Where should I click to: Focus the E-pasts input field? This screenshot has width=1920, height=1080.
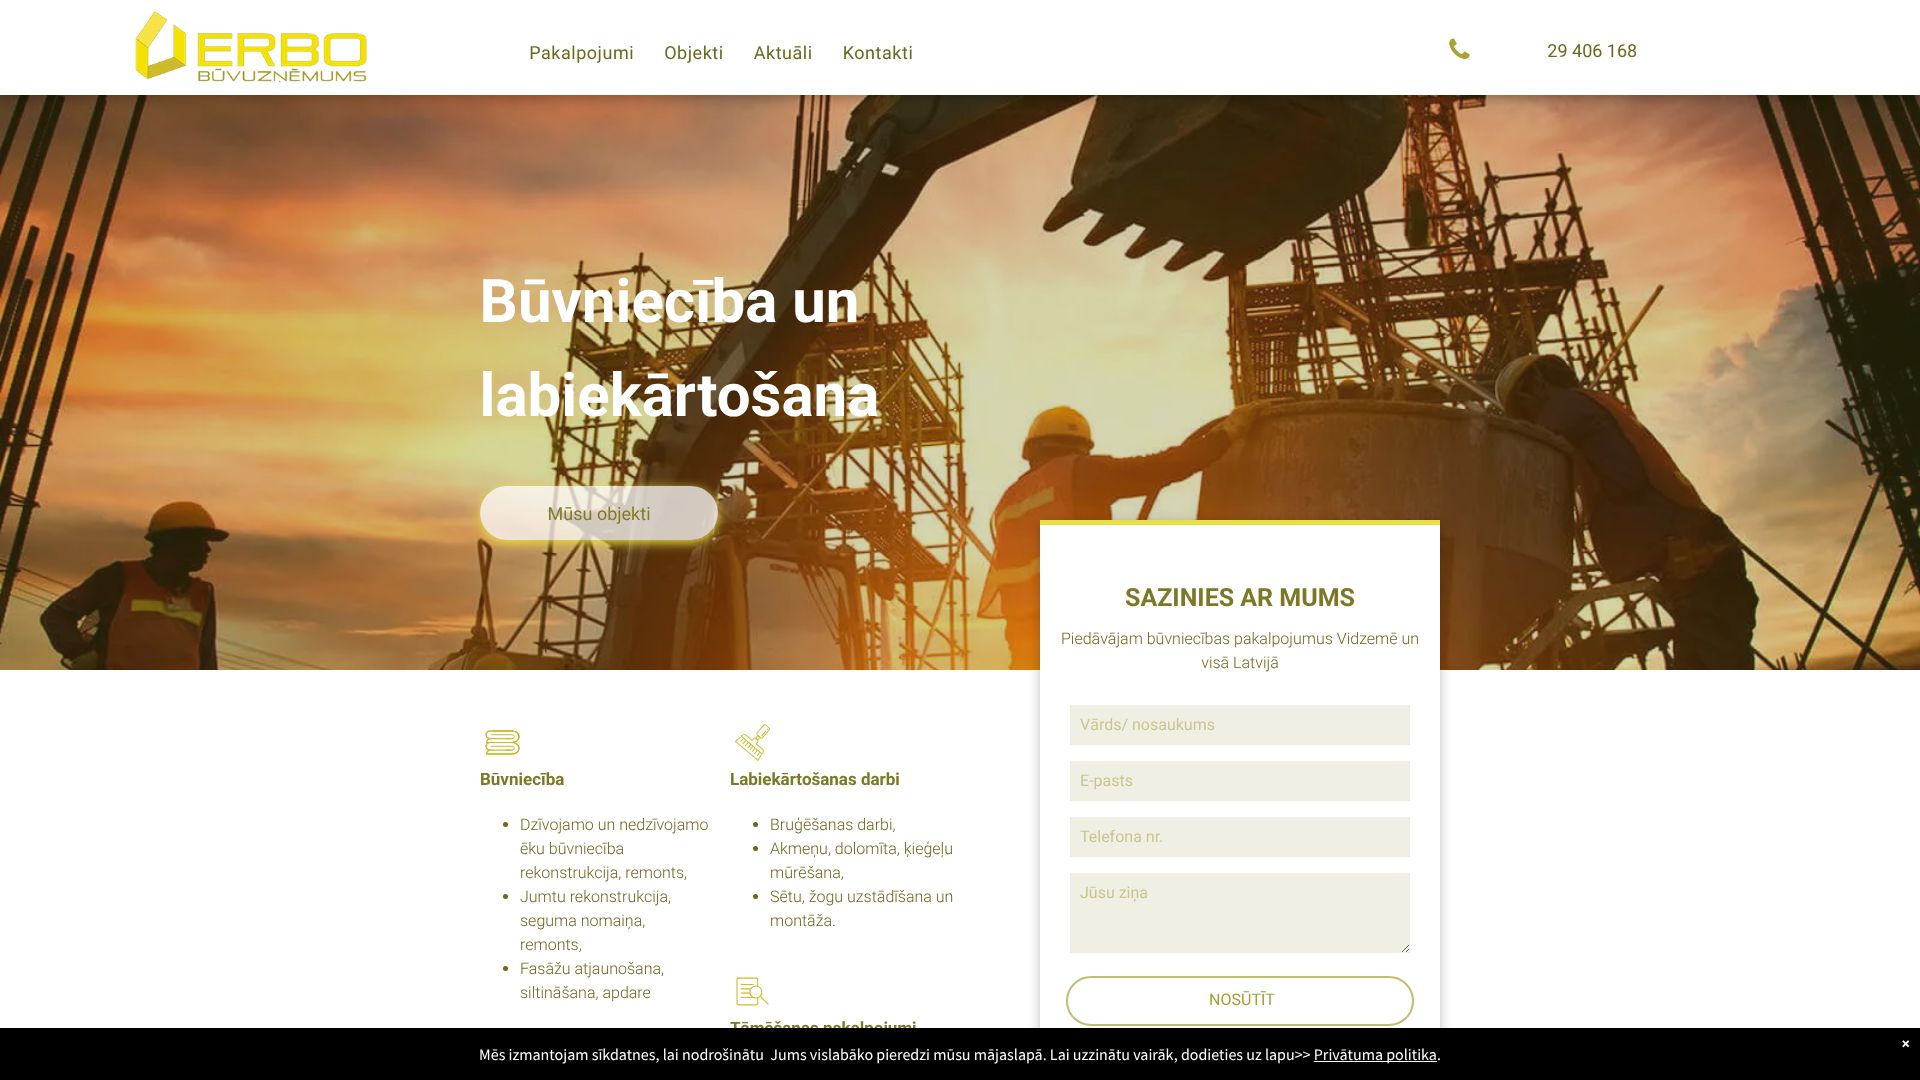tap(1239, 780)
